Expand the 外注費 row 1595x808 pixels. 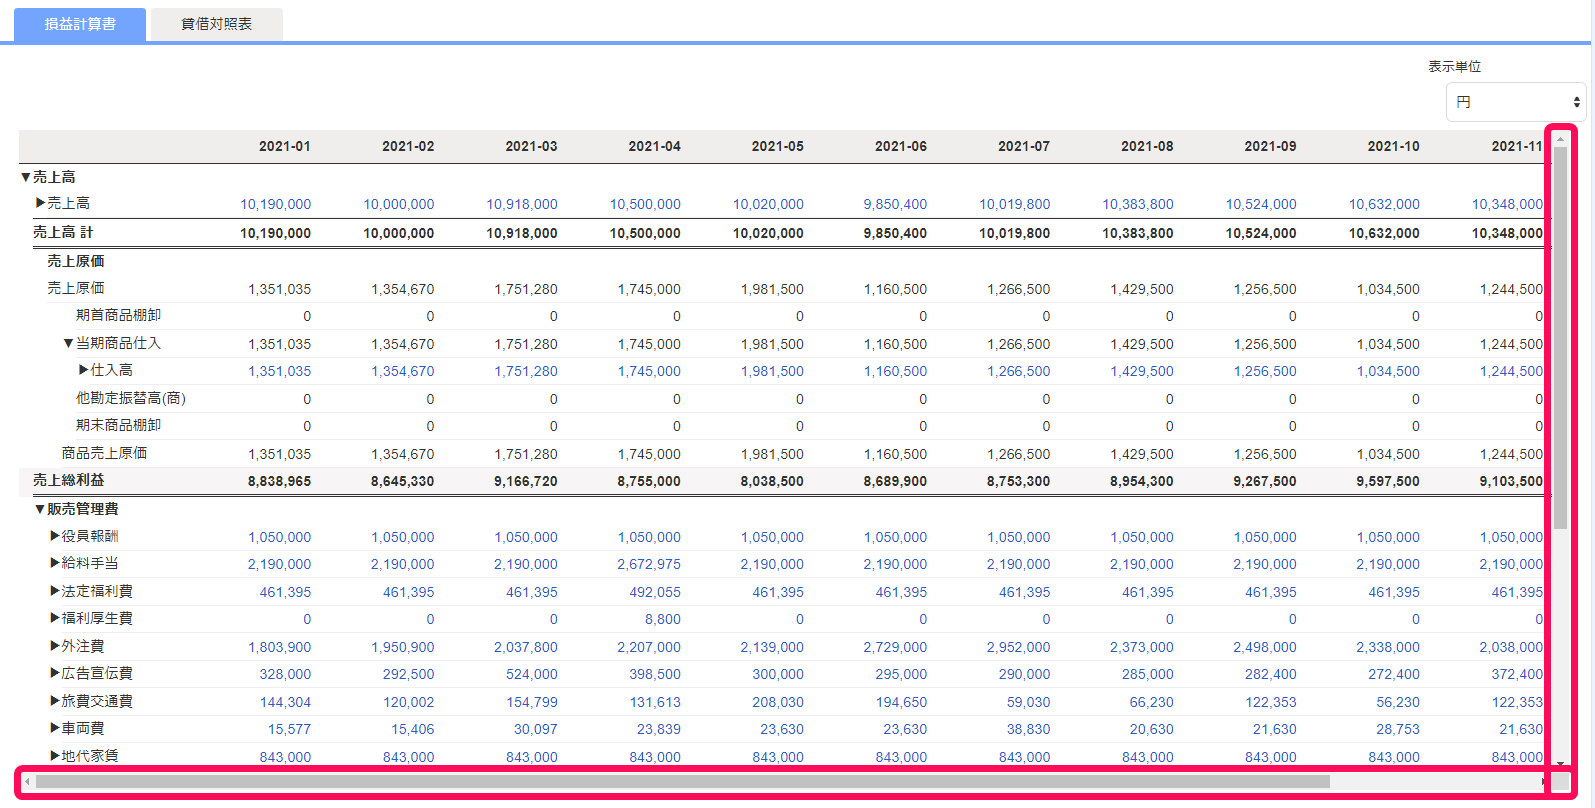(55, 646)
